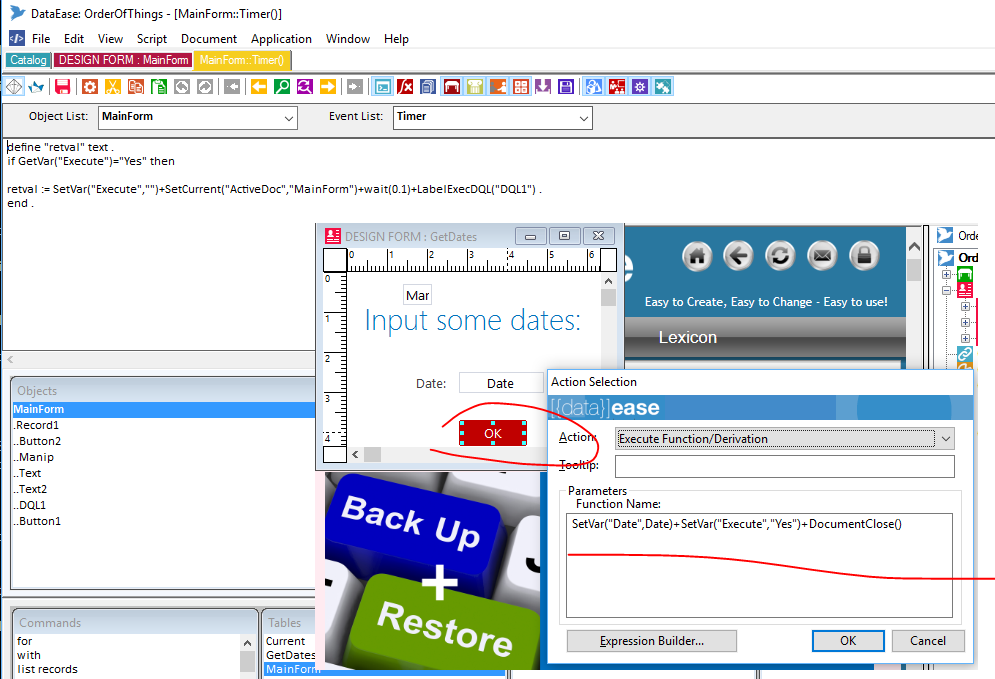The image size is (995, 679).
Task: Collapse the tree node beside red form icon
Action: point(946,291)
